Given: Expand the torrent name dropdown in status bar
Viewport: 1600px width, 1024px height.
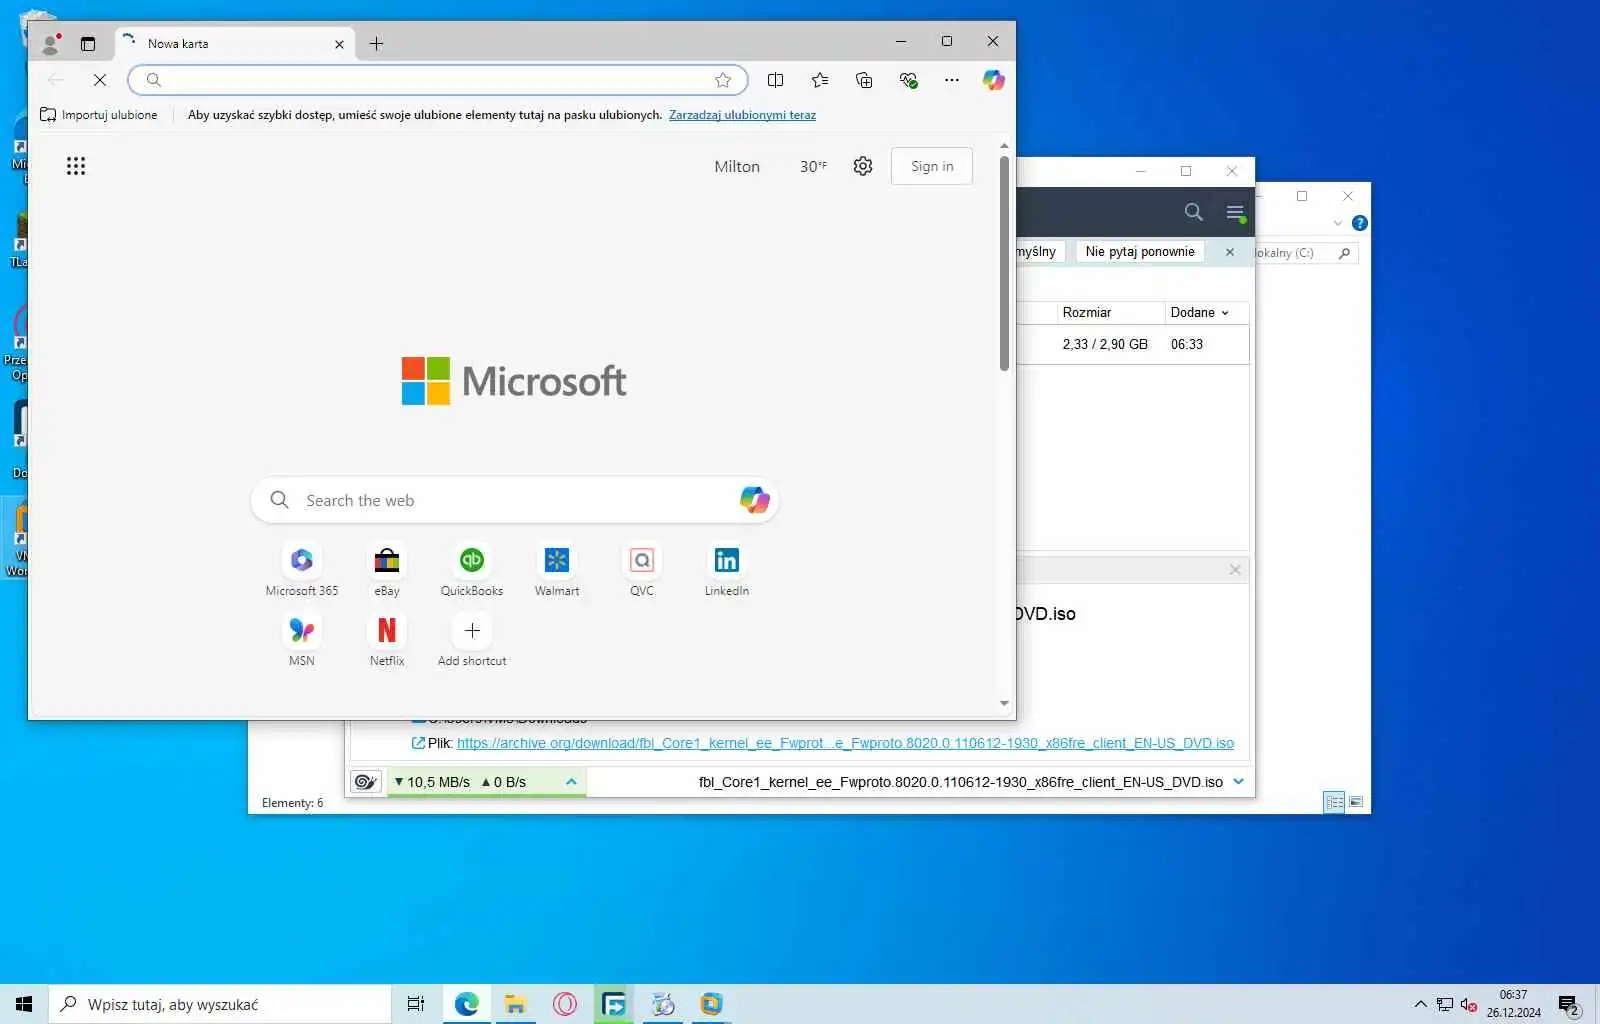Looking at the screenshot, I should (x=1239, y=782).
